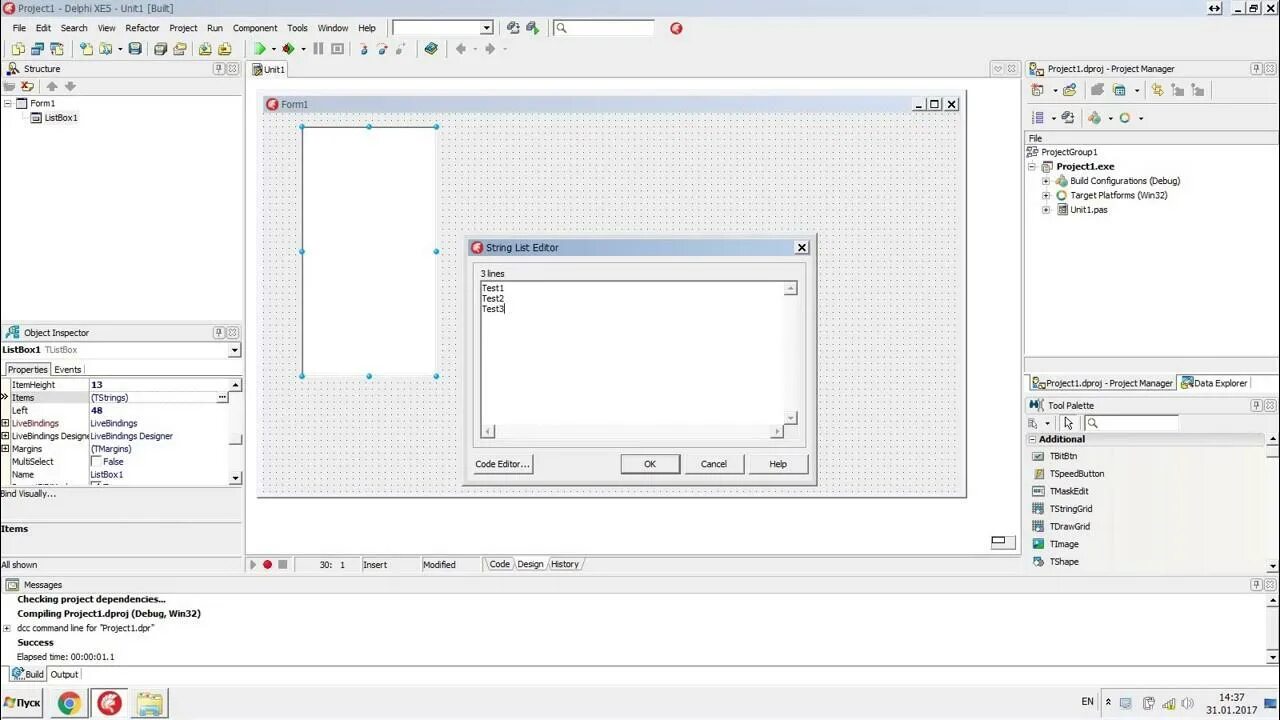This screenshot has width=1280, height=720.
Task: Click OK in String List Editor
Action: coord(650,464)
